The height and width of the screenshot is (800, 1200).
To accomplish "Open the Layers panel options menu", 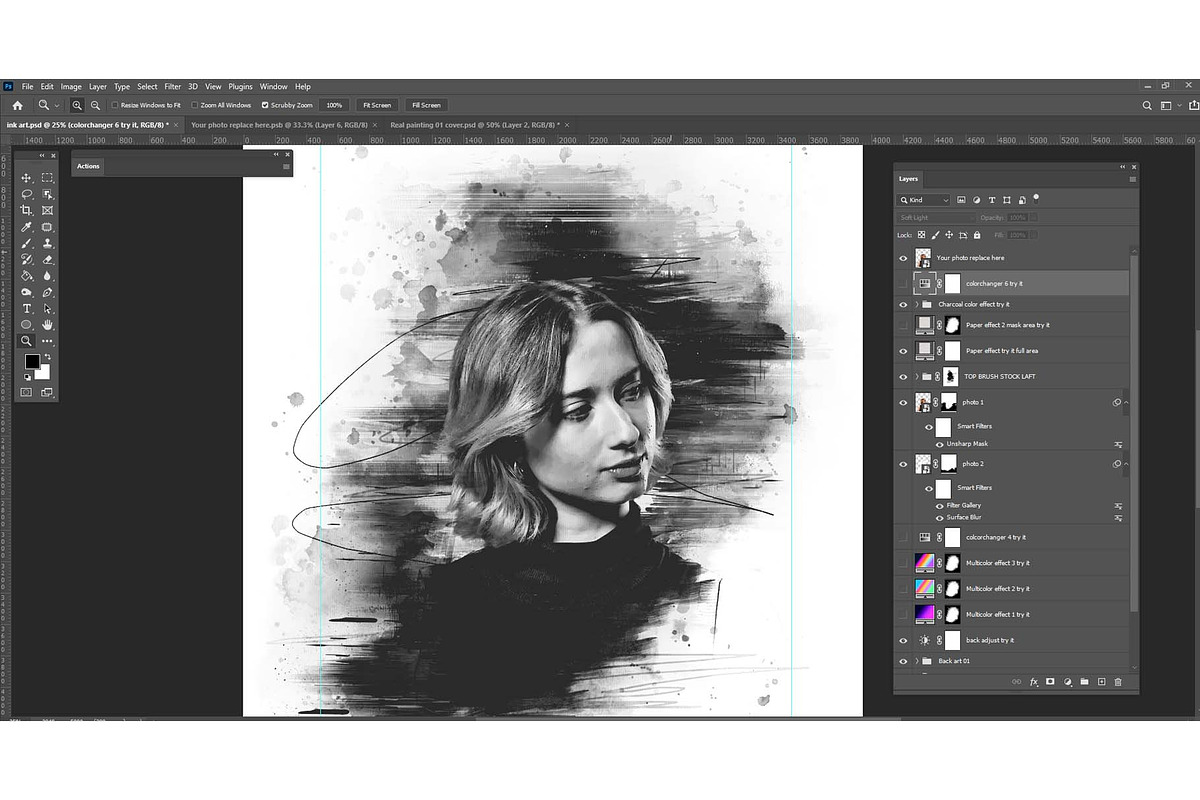I will tap(1132, 179).
